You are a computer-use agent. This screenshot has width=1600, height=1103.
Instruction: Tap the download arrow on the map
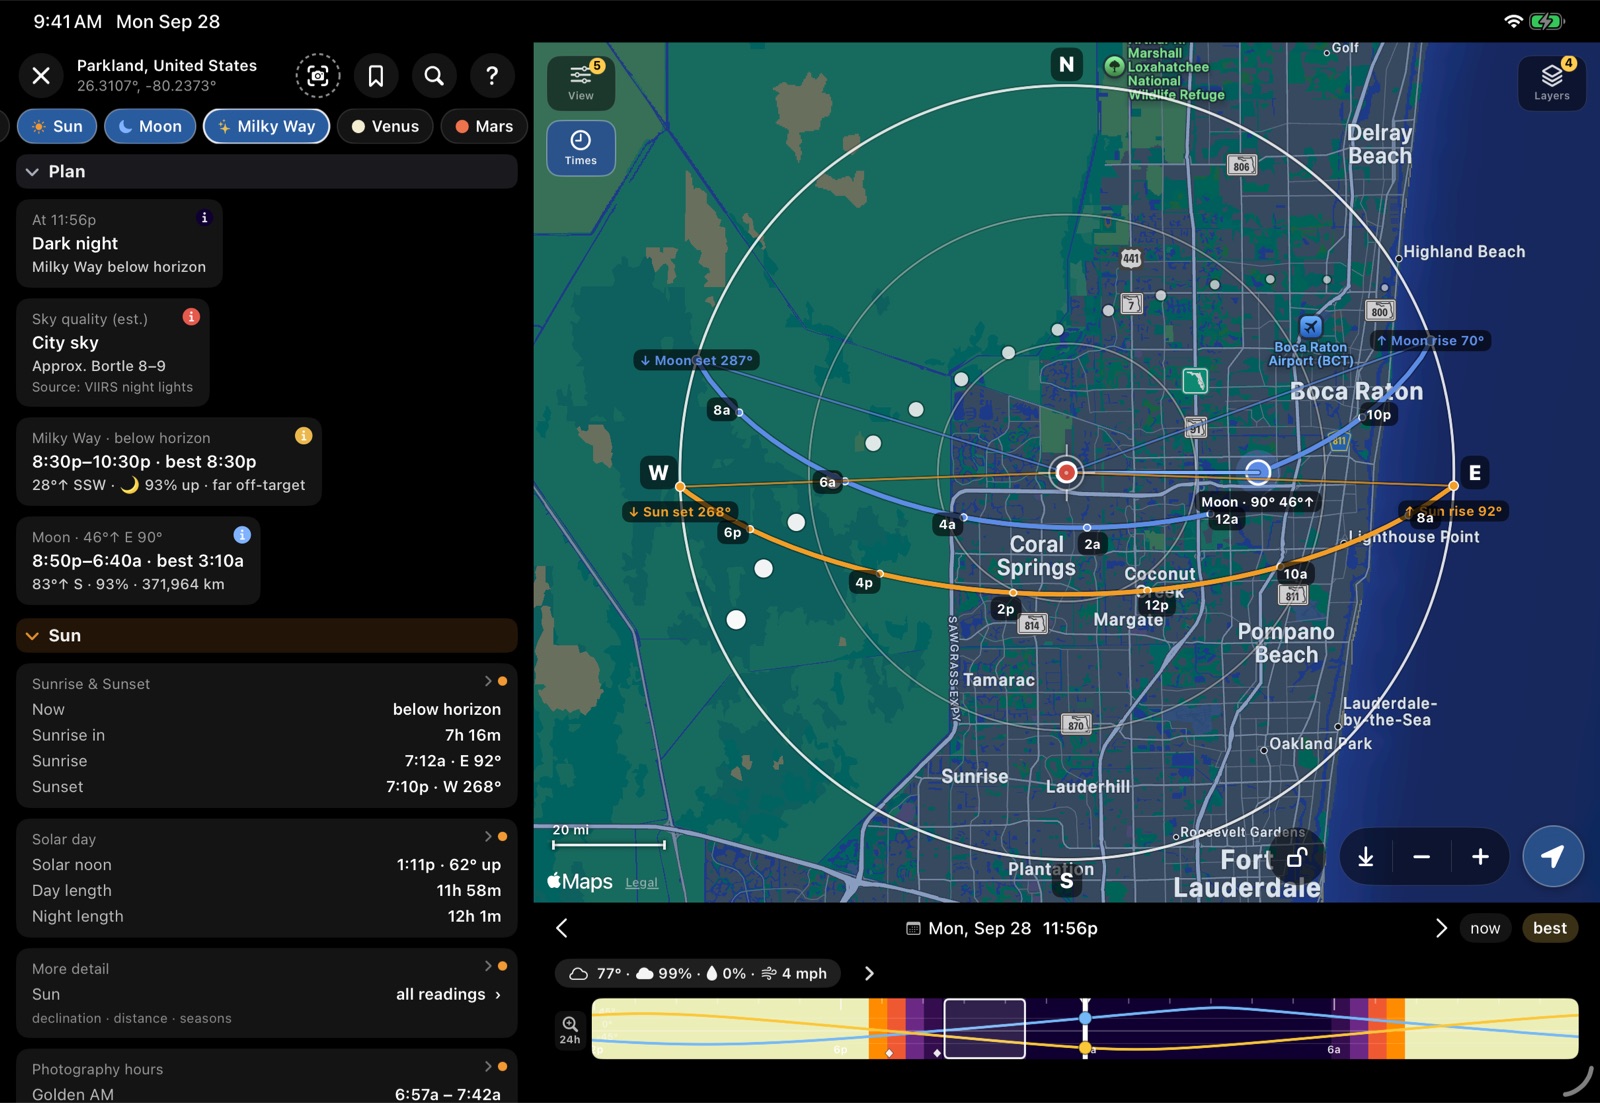(1366, 857)
